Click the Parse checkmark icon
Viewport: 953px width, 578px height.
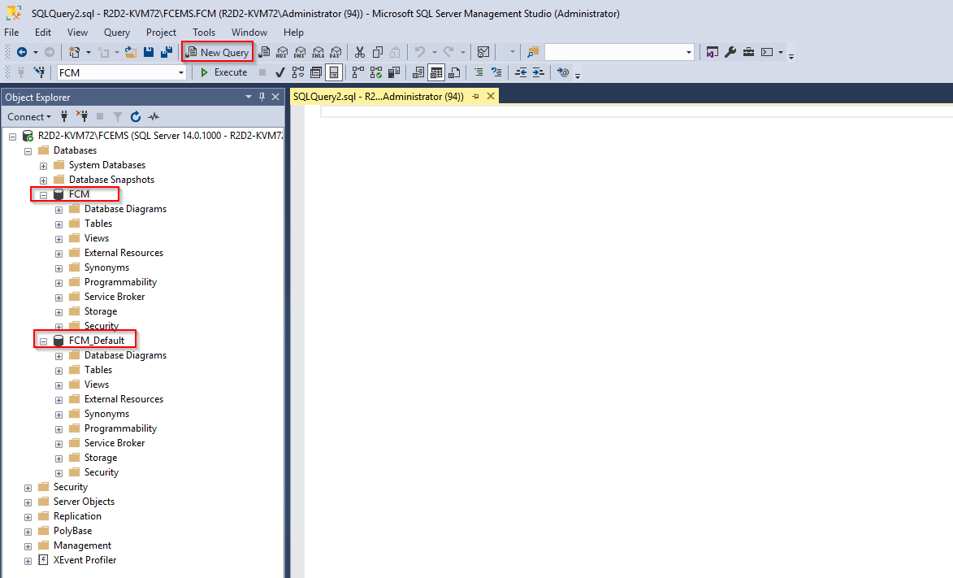click(x=280, y=72)
